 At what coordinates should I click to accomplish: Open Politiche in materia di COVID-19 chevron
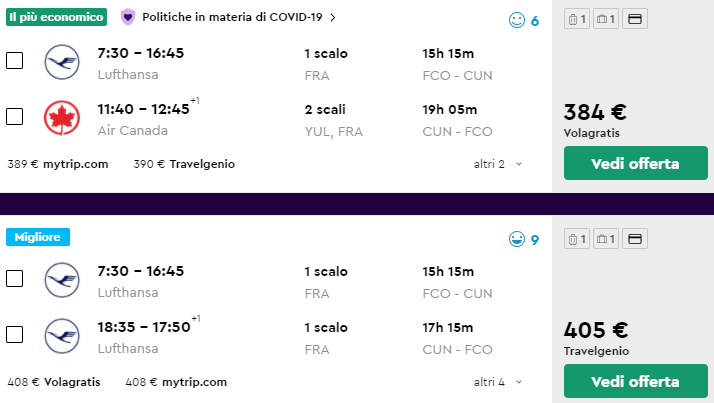(333, 17)
